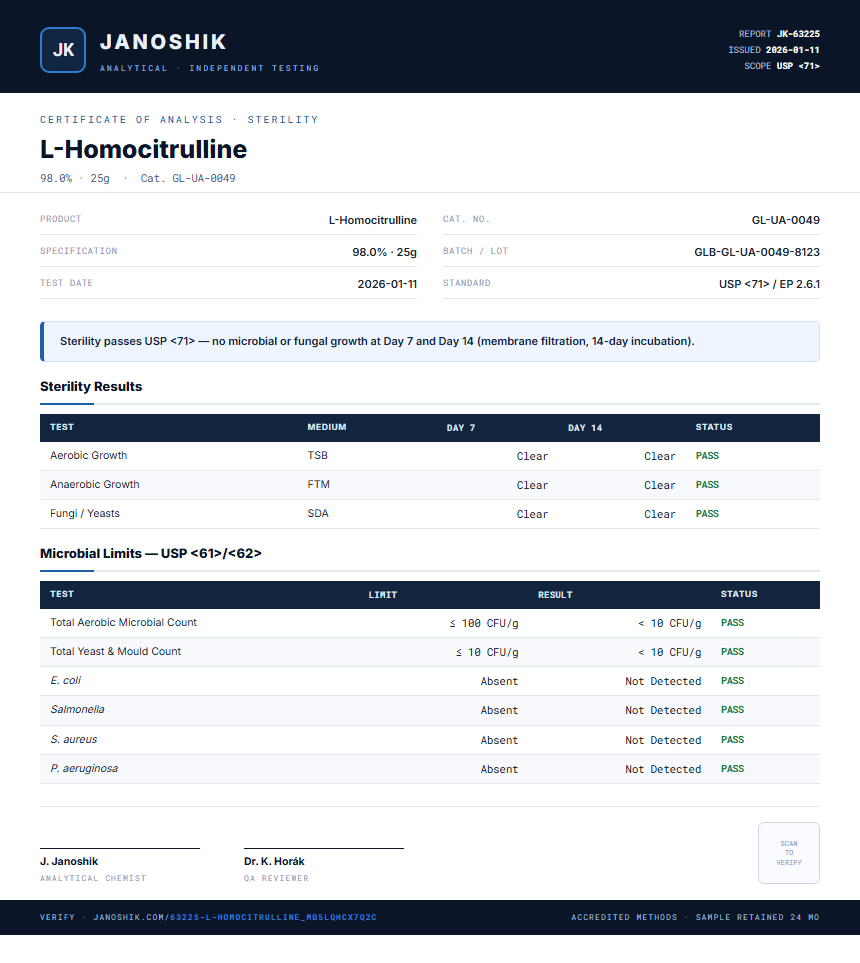Click the Scan to Verify box
This screenshot has width=860, height=963.
tap(789, 853)
